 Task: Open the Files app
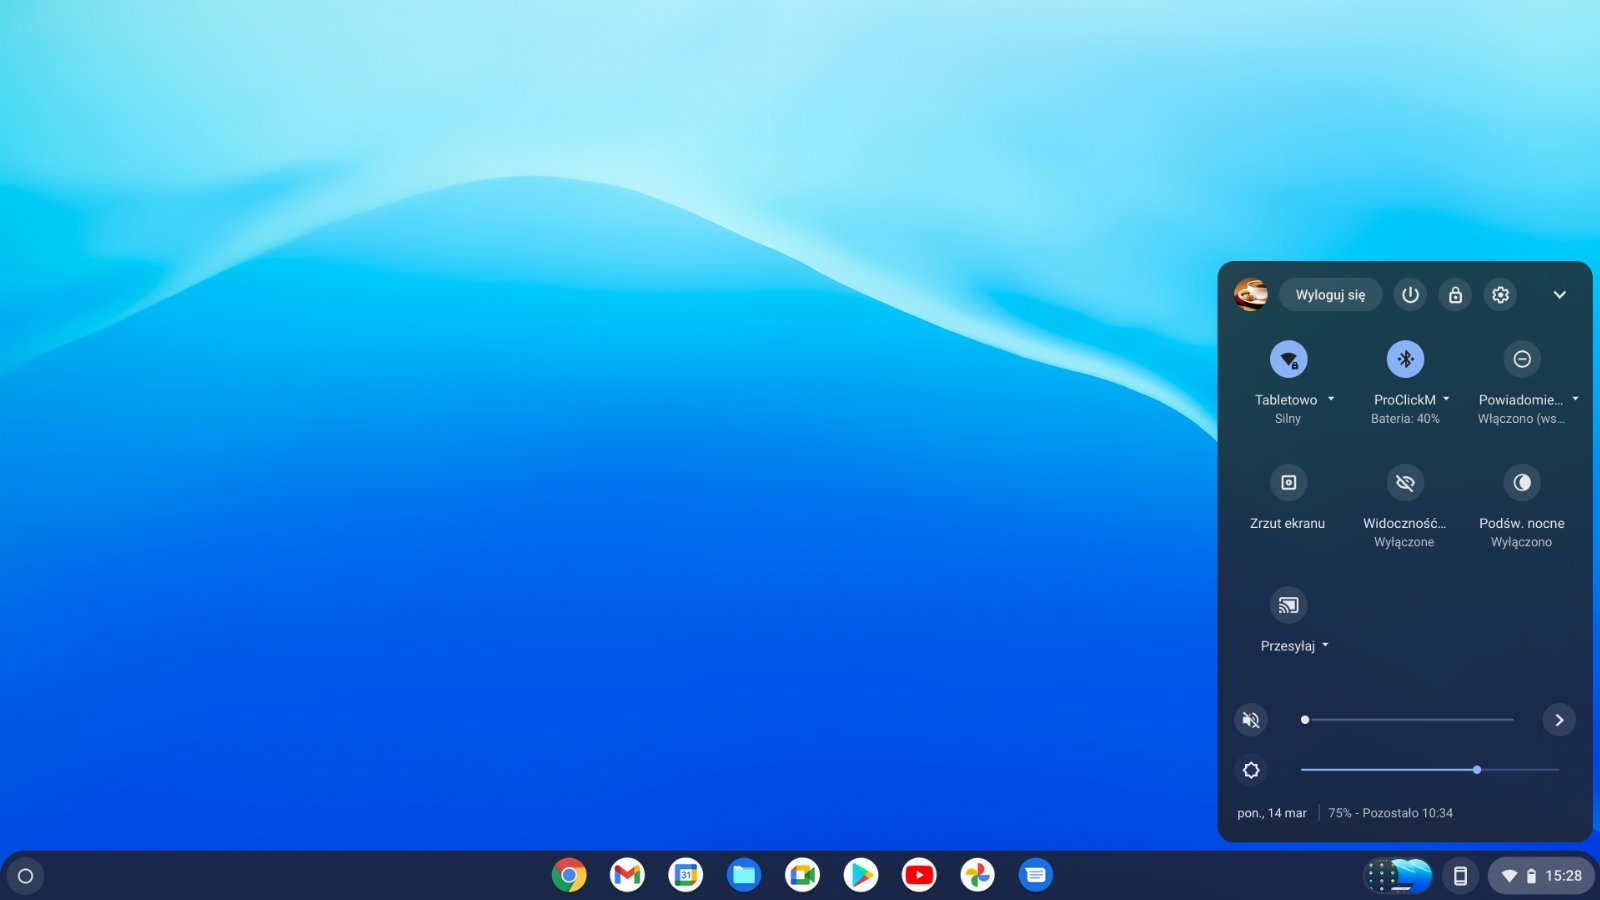tap(744, 876)
